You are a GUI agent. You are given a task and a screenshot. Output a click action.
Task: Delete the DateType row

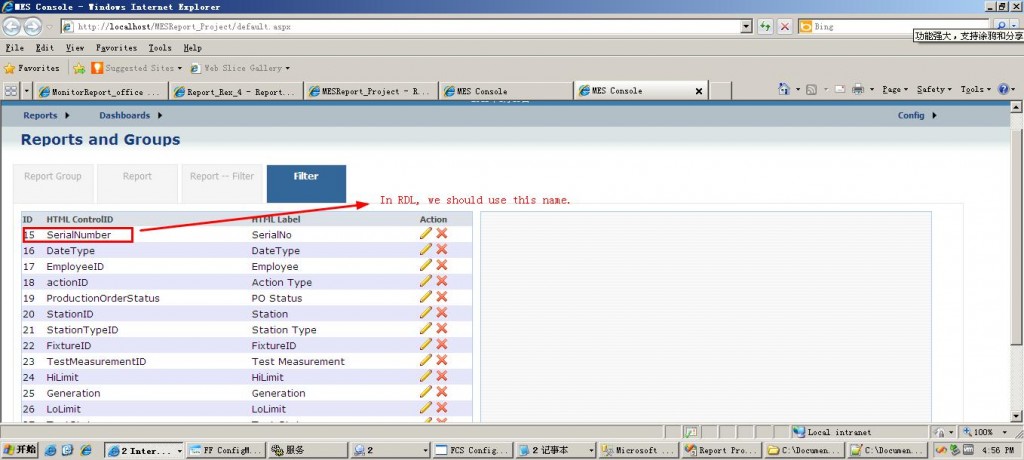tap(442, 249)
